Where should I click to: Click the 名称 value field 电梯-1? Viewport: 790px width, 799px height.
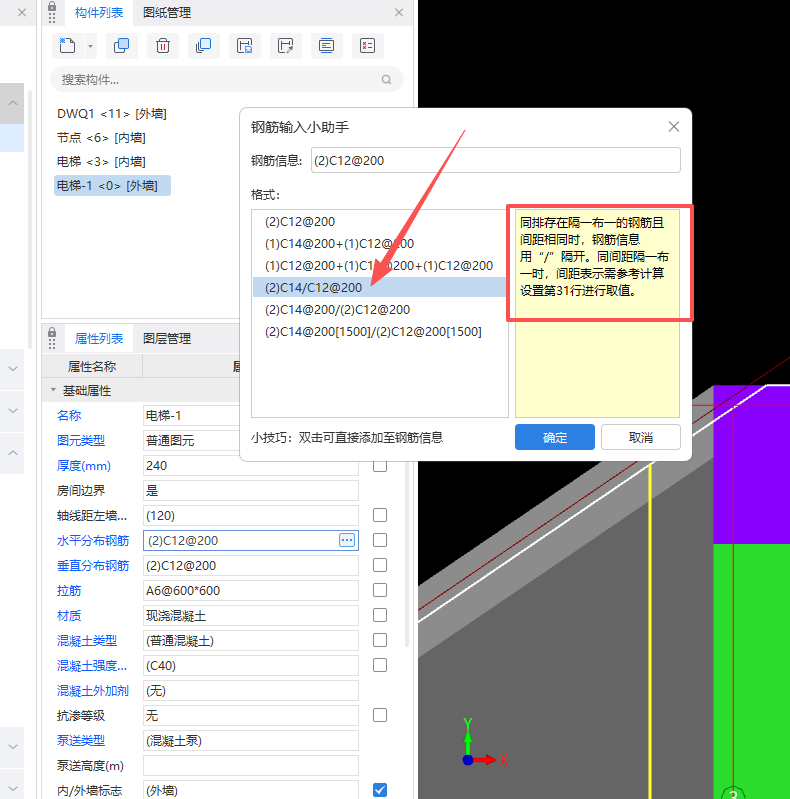click(x=191, y=416)
